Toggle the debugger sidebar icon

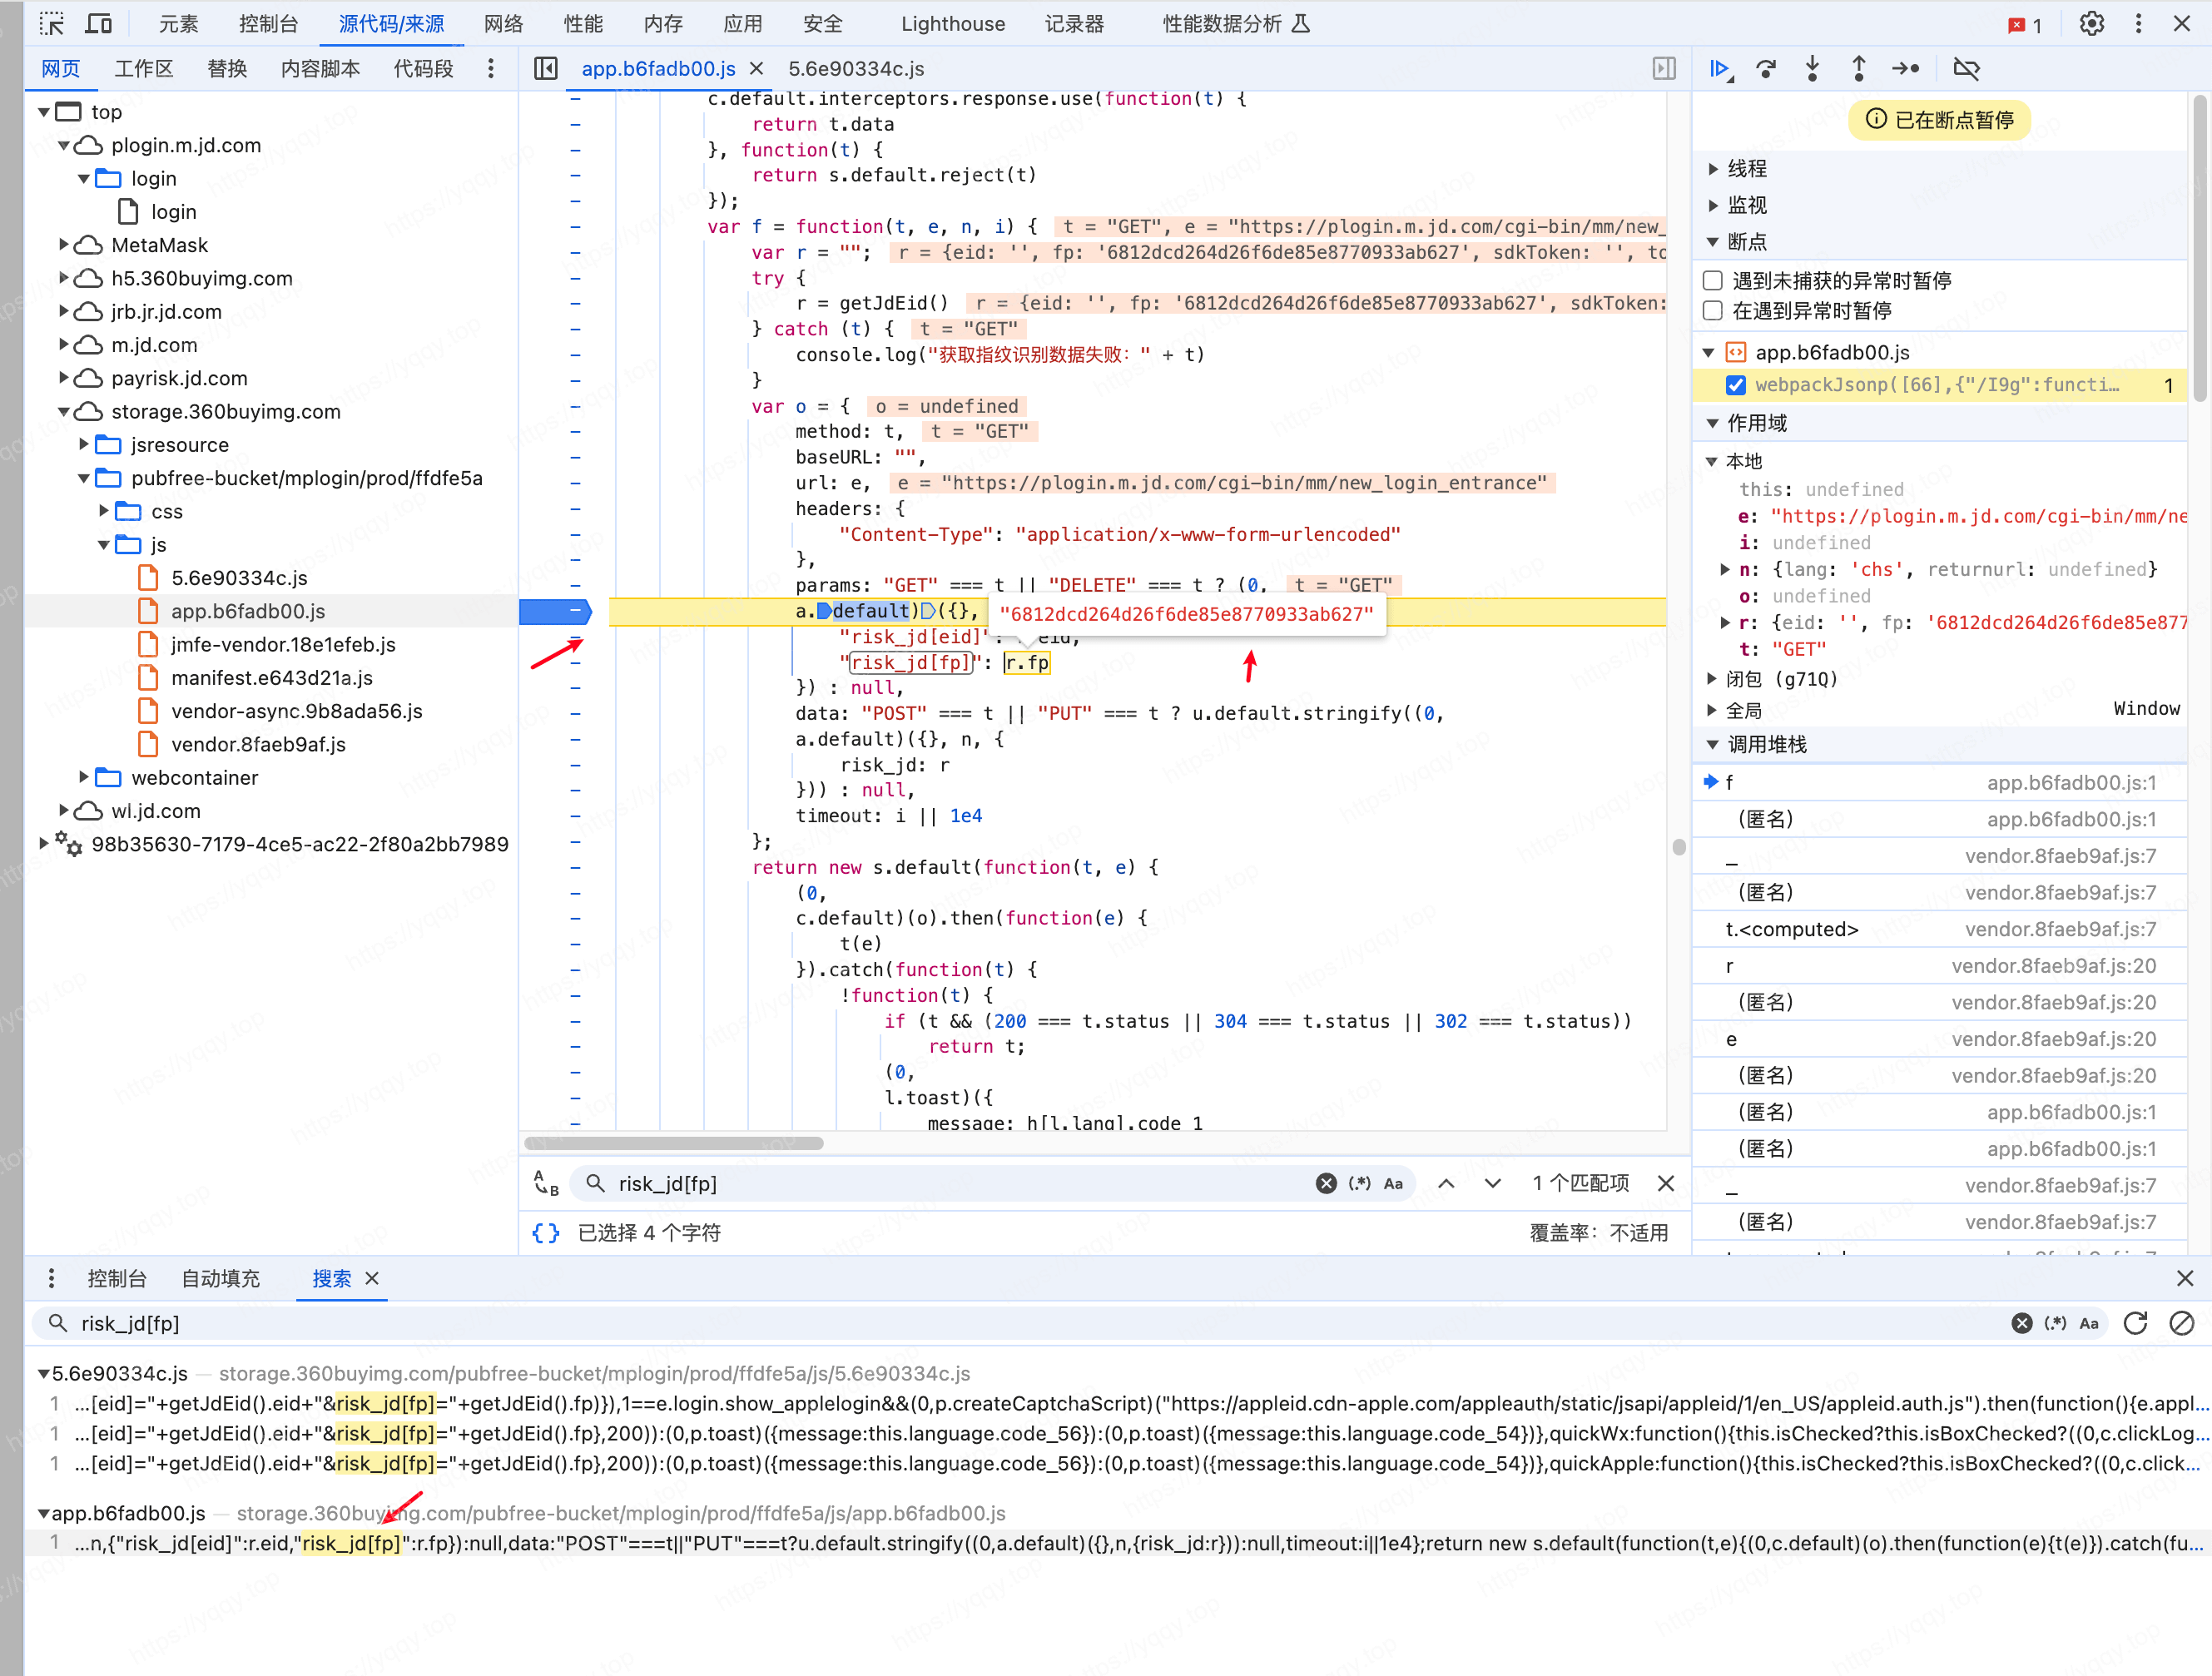(1664, 68)
